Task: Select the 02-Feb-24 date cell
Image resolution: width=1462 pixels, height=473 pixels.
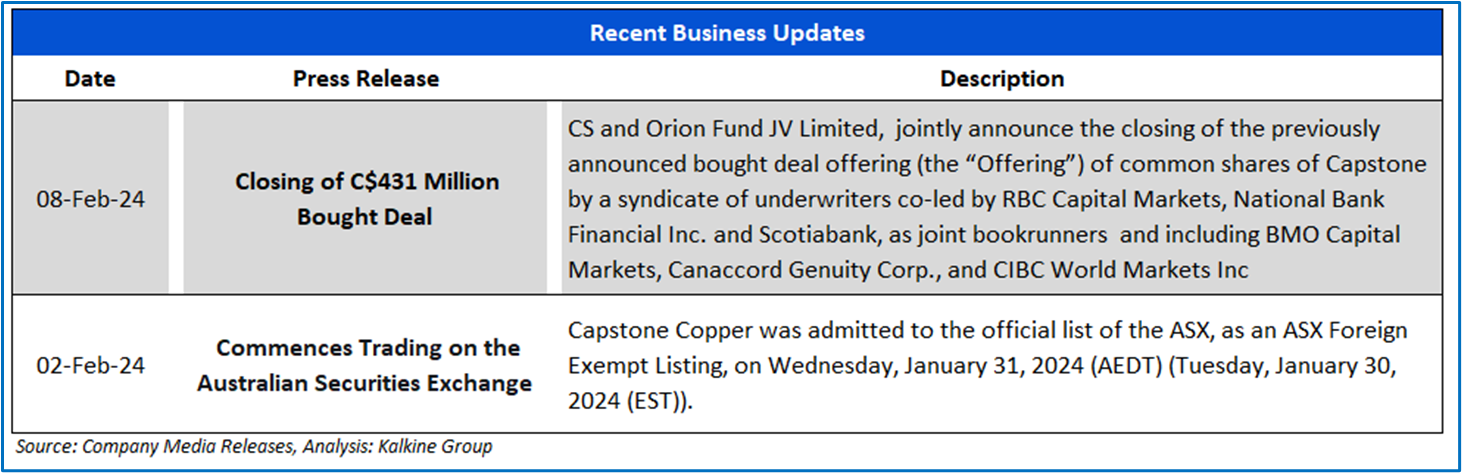Action: pos(90,365)
